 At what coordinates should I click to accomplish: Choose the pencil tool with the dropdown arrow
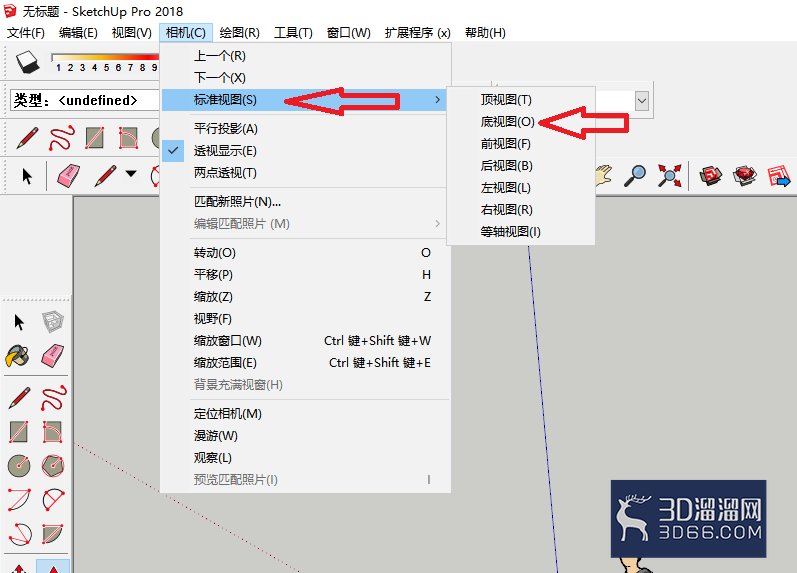(x=105, y=176)
